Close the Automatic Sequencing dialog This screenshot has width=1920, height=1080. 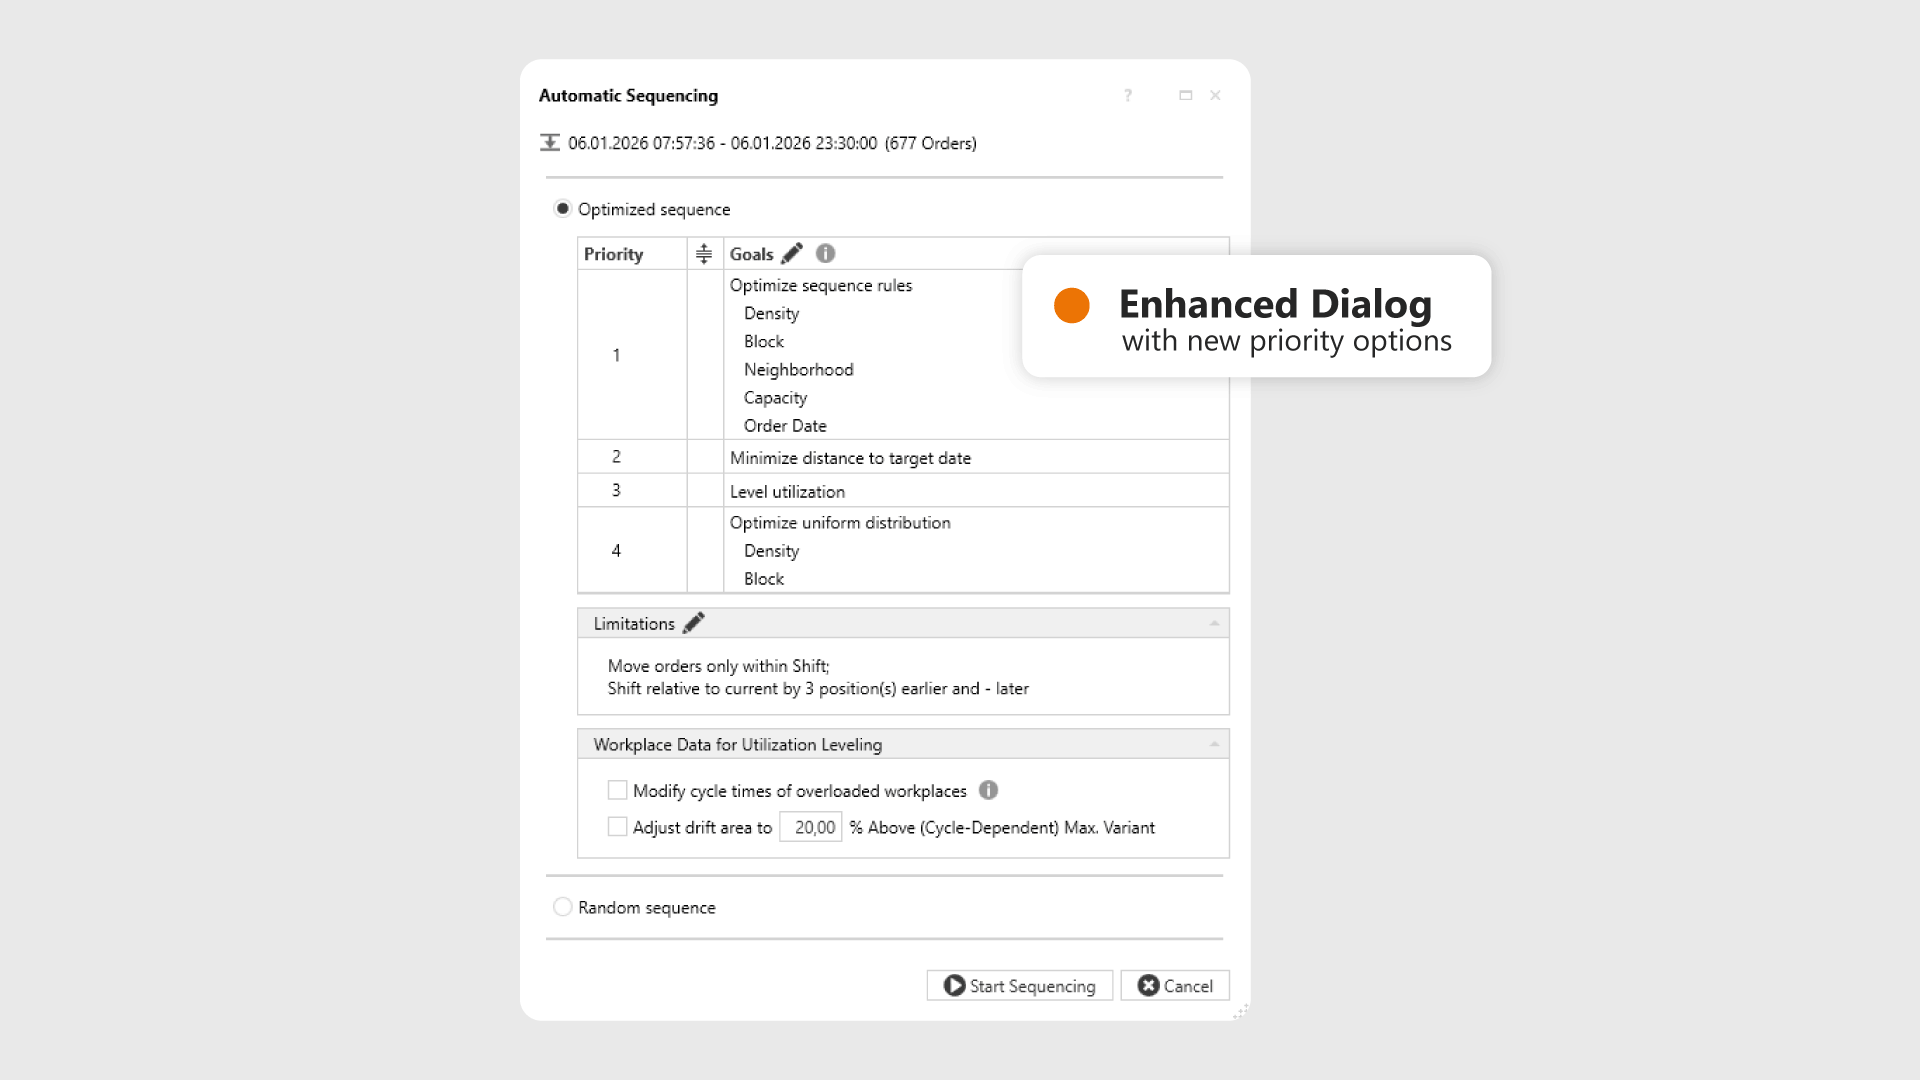tap(1215, 96)
